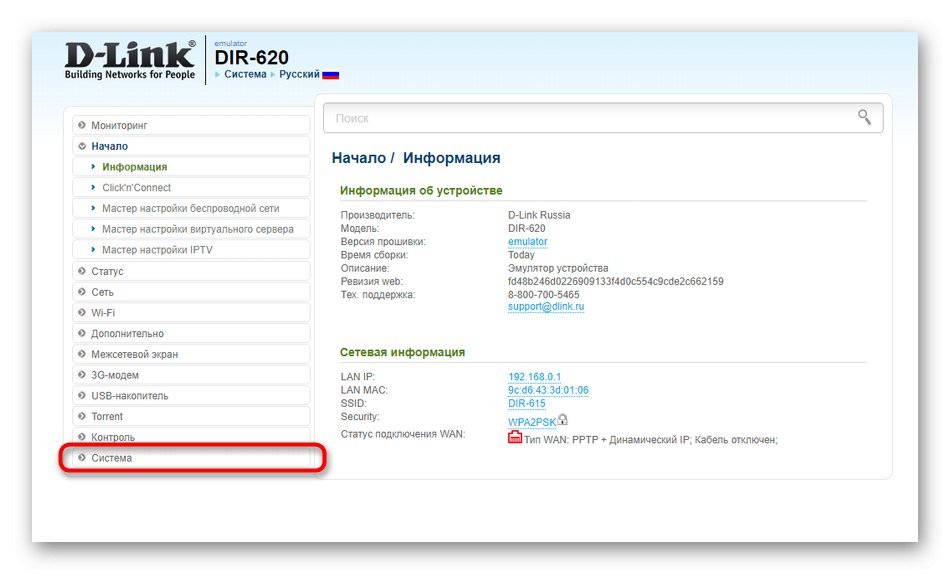The image size is (950, 574).
Task: Click the Начало breadcrumb heading
Action: point(359,158)
